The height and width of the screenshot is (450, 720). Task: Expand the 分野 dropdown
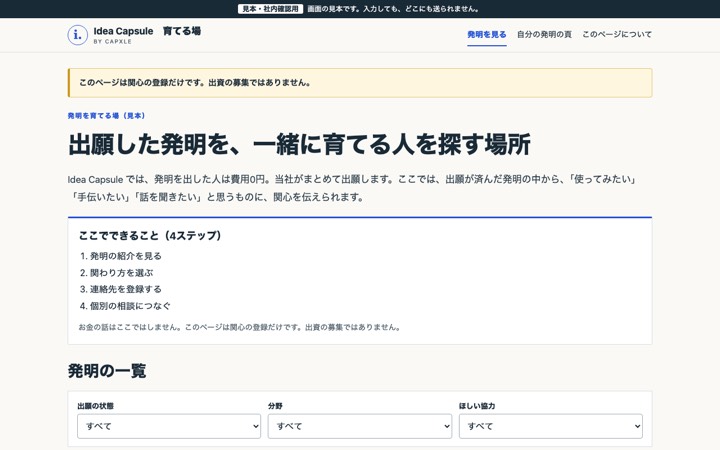360,426
